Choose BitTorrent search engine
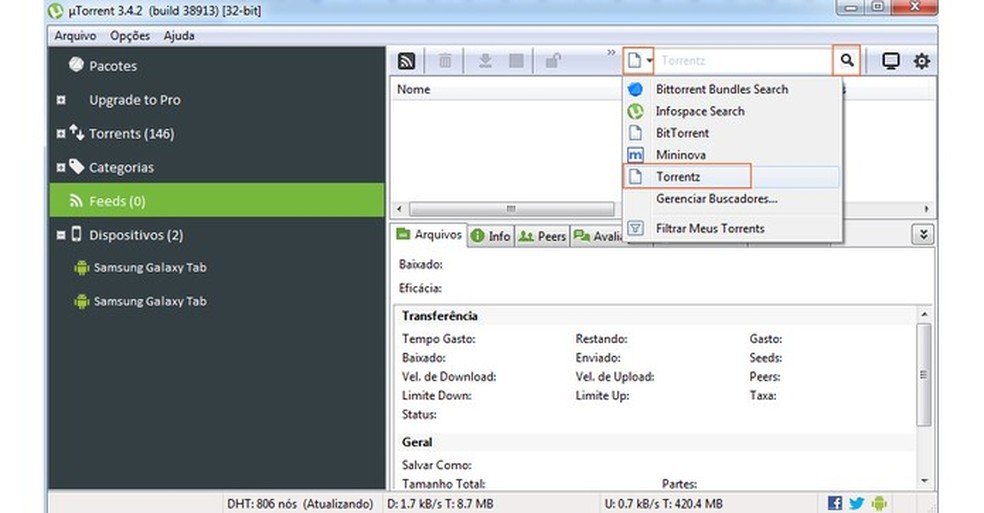This screenshot has height=513, width=984. pyautogui.click(x=733, y=133)
